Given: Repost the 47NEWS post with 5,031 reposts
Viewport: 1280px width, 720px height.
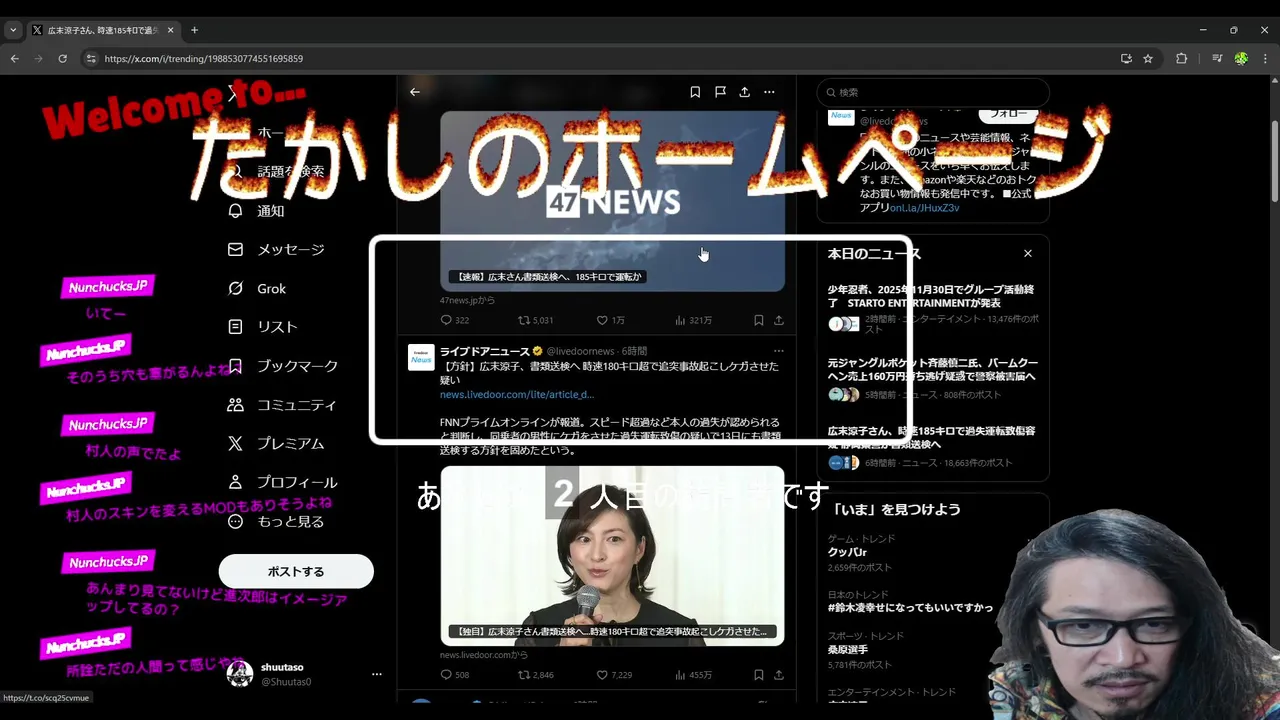Looking at the screenshot, I should click(x=535, y=320).
